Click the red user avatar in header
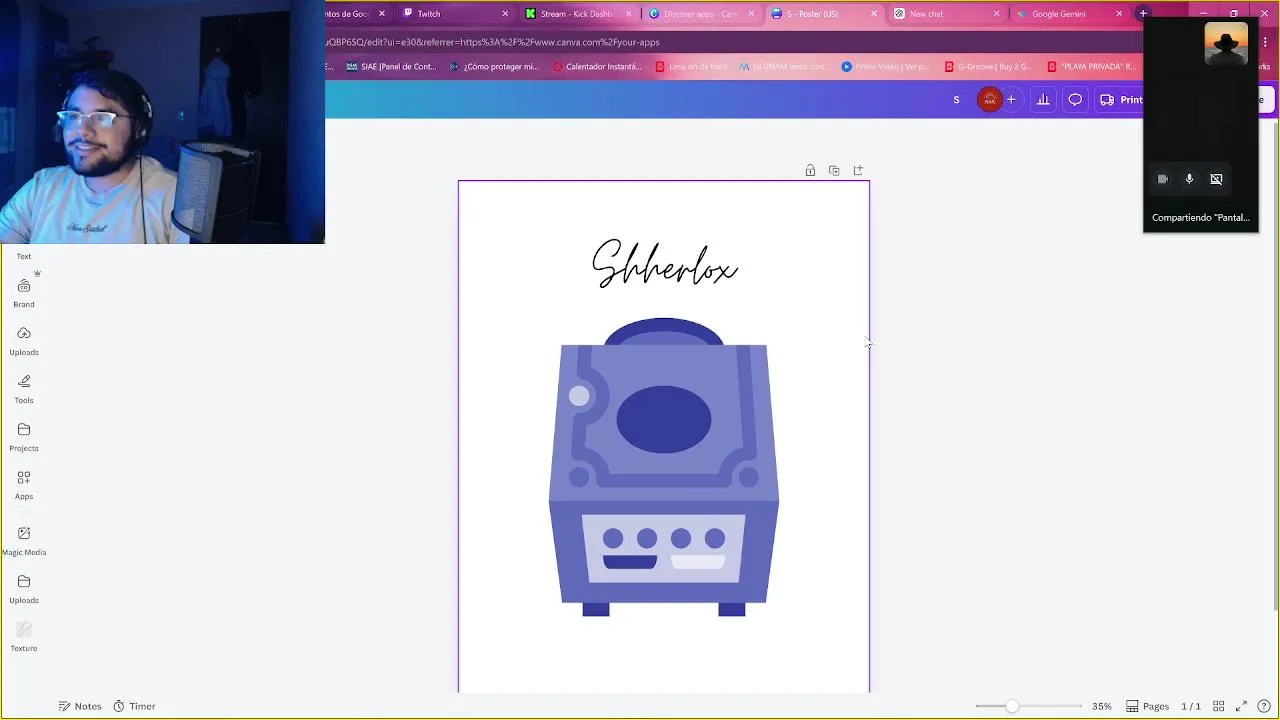The height and width of the screenshot is (720, 1280). click(x=989, y=99)
